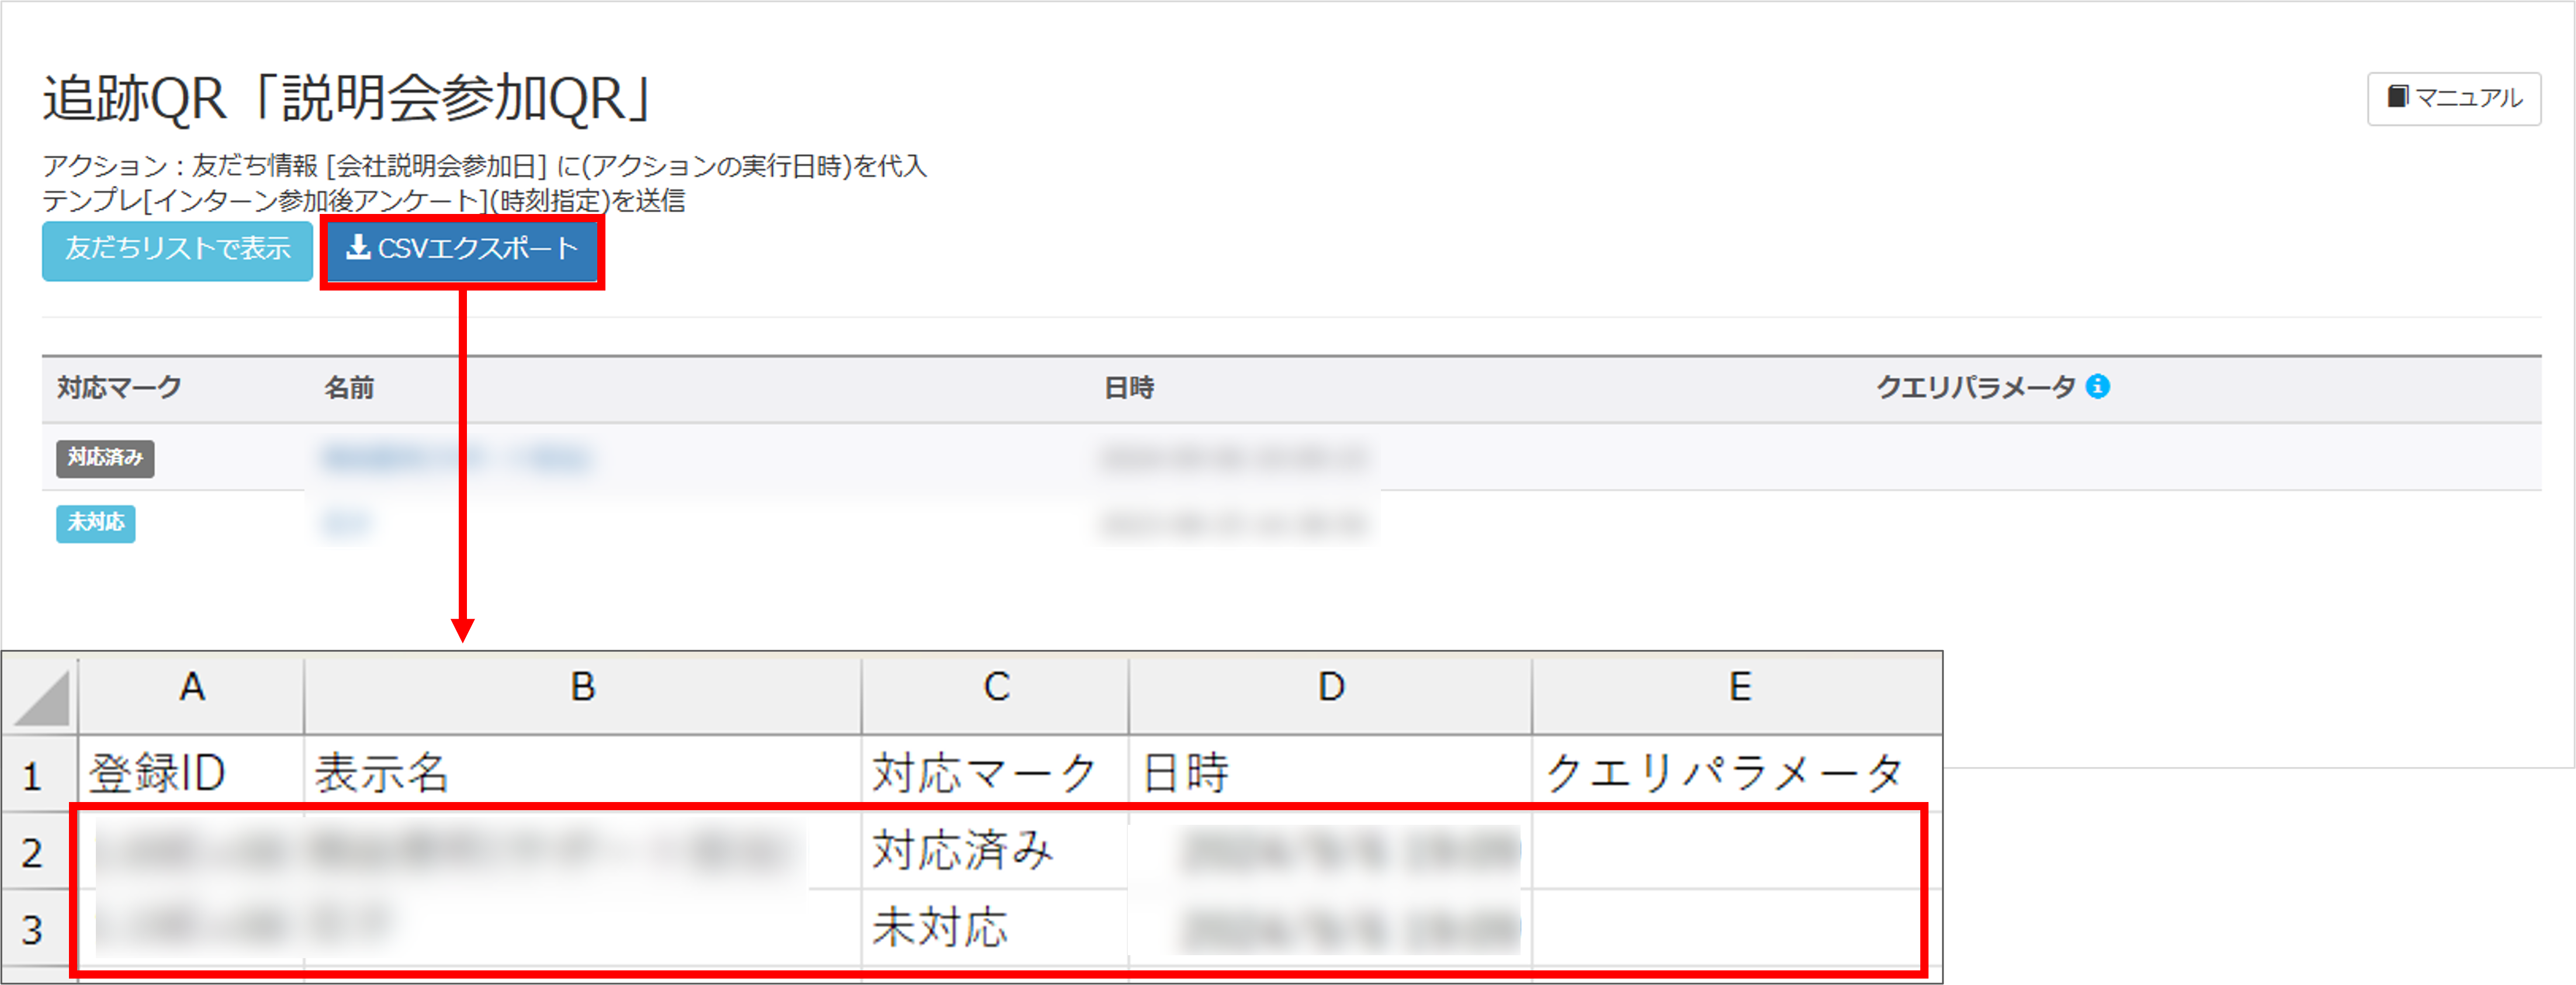Select spreadsheet column E header
Screen dimensions: 2576x985
(1738, 688)
